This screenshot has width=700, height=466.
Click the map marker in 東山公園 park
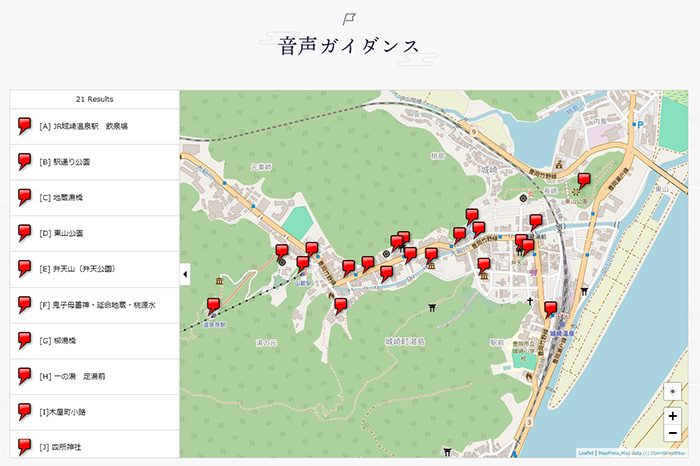tap(583, 181)
